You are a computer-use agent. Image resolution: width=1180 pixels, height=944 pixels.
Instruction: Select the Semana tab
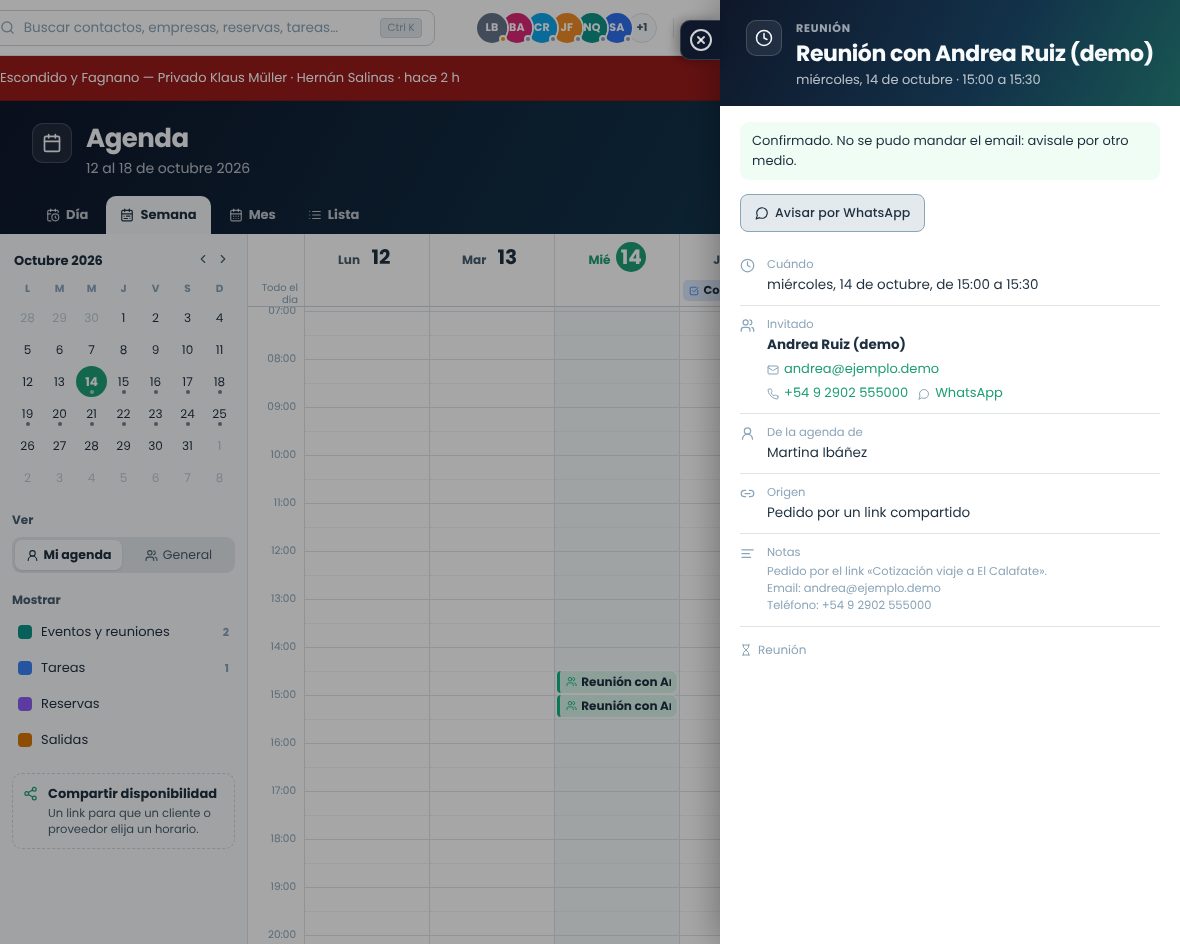[x=159, y=215]
